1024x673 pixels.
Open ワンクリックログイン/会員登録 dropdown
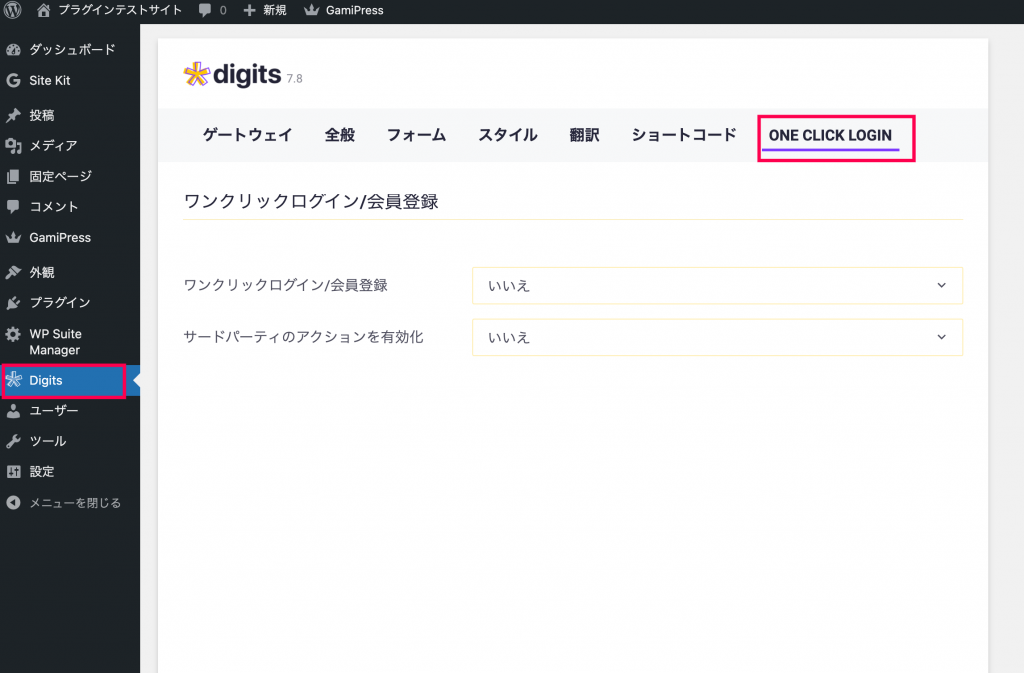[717, 285]
